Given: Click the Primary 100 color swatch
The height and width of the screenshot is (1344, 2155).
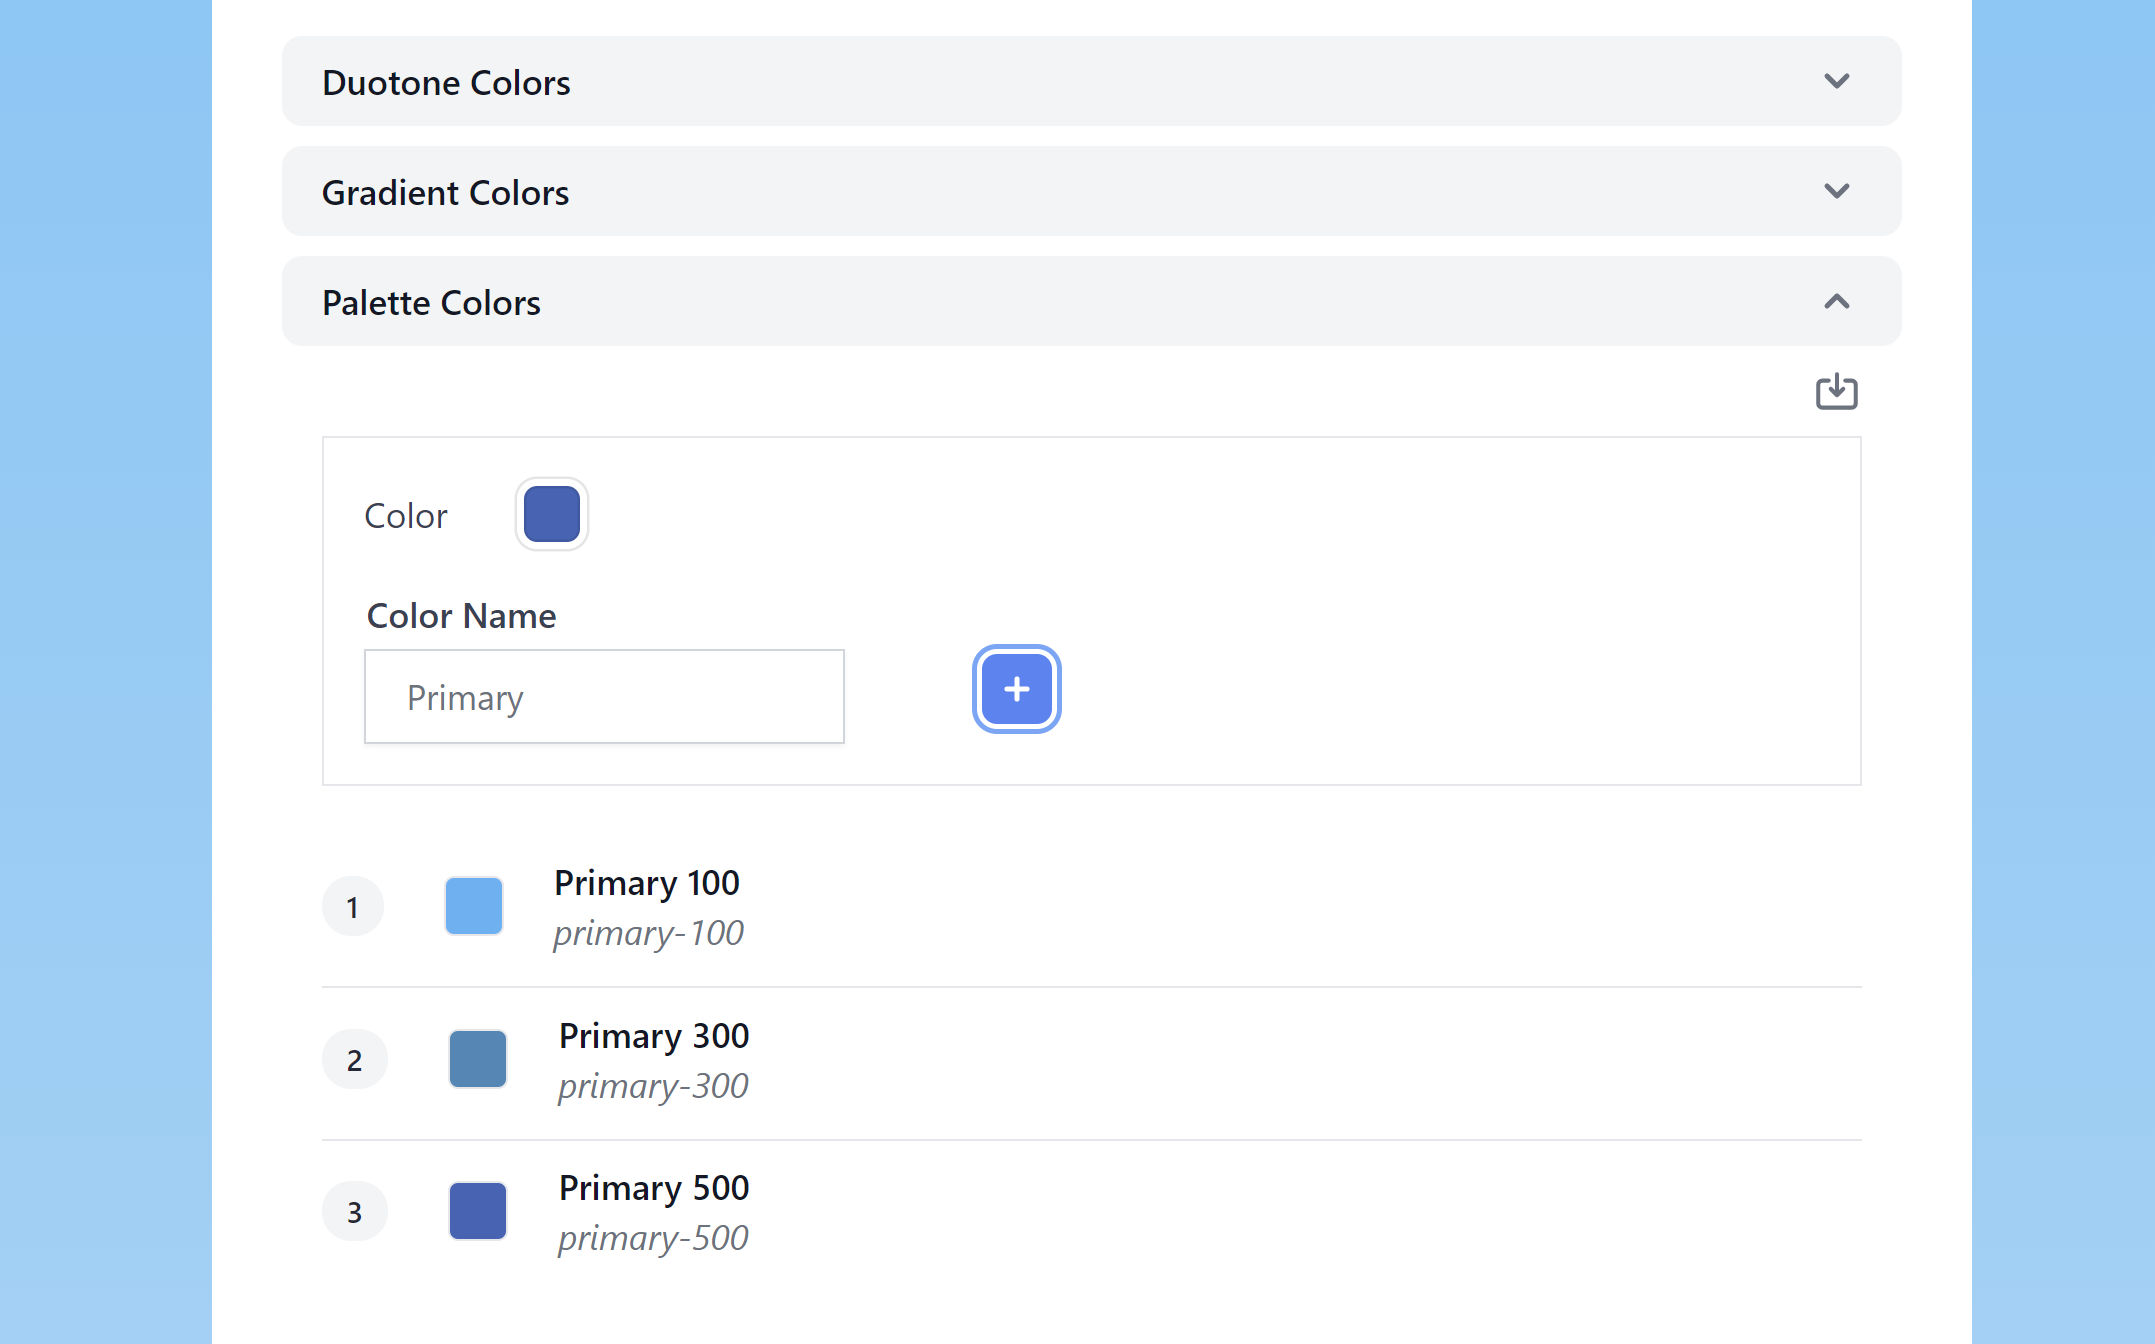Looking at the screenshot, I should (x=474, y=905).
